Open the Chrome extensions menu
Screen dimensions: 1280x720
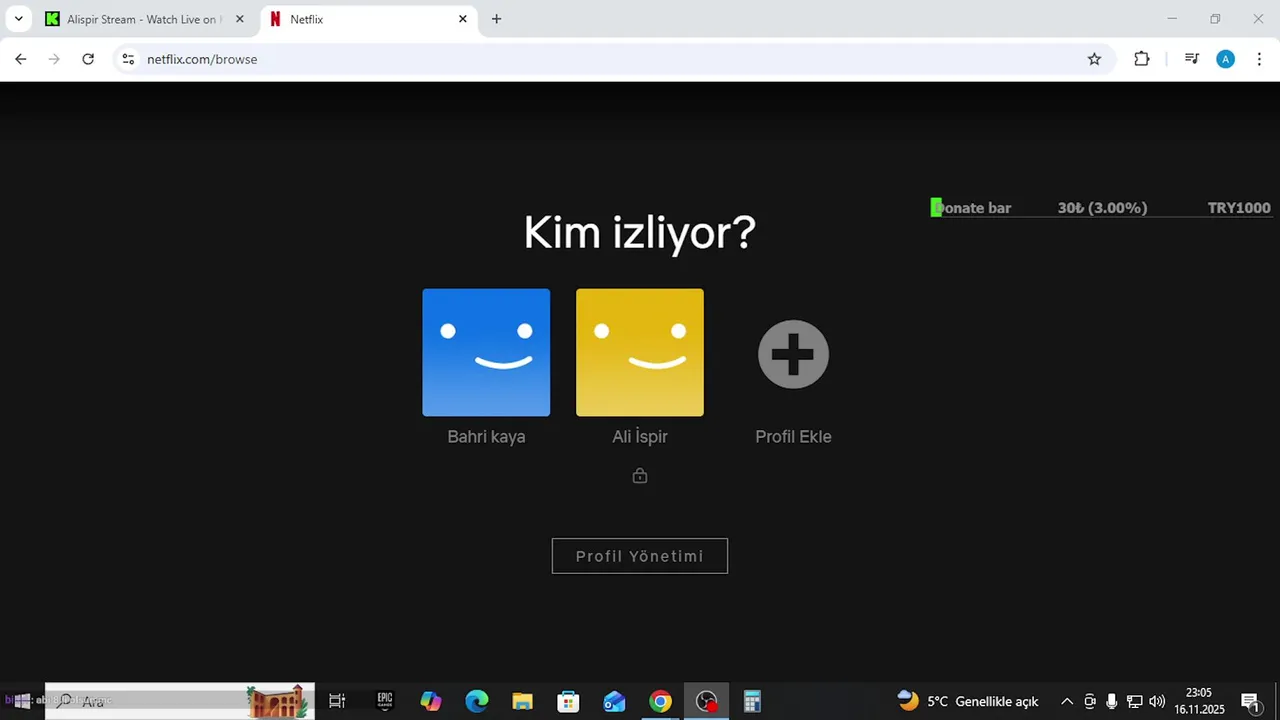pyautogui.click(x=1142, y=59)
